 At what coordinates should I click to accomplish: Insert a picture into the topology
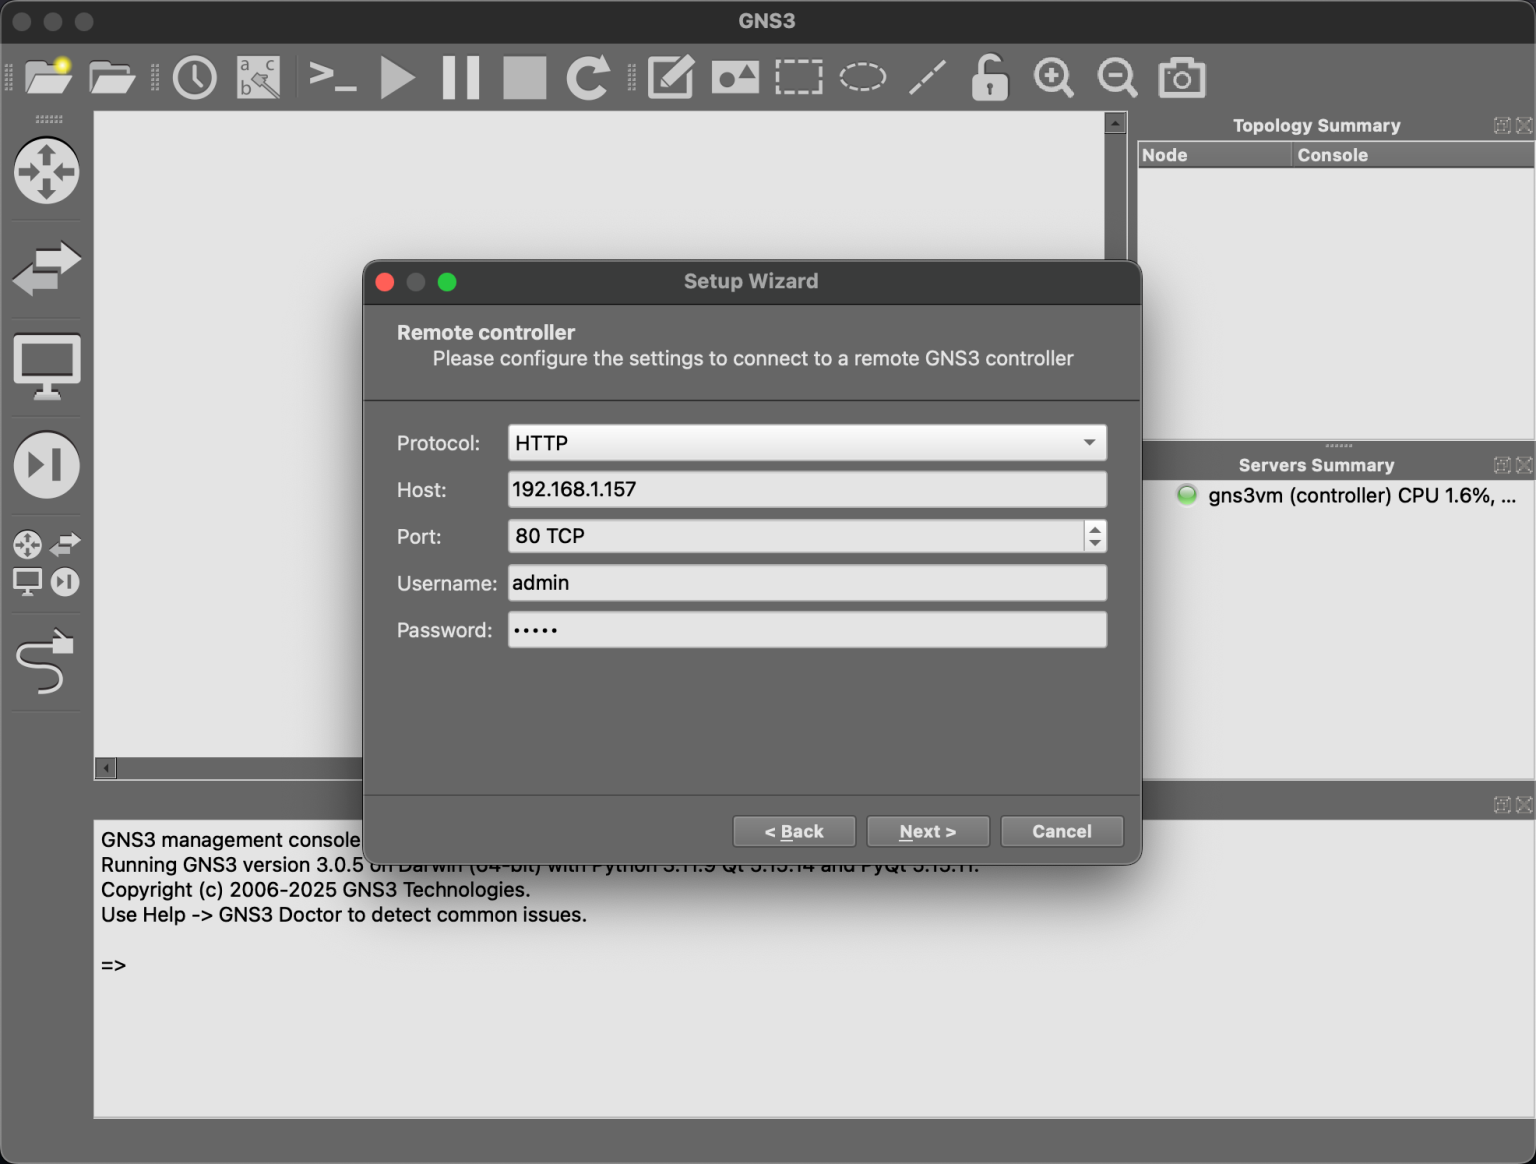coord(735,77)
